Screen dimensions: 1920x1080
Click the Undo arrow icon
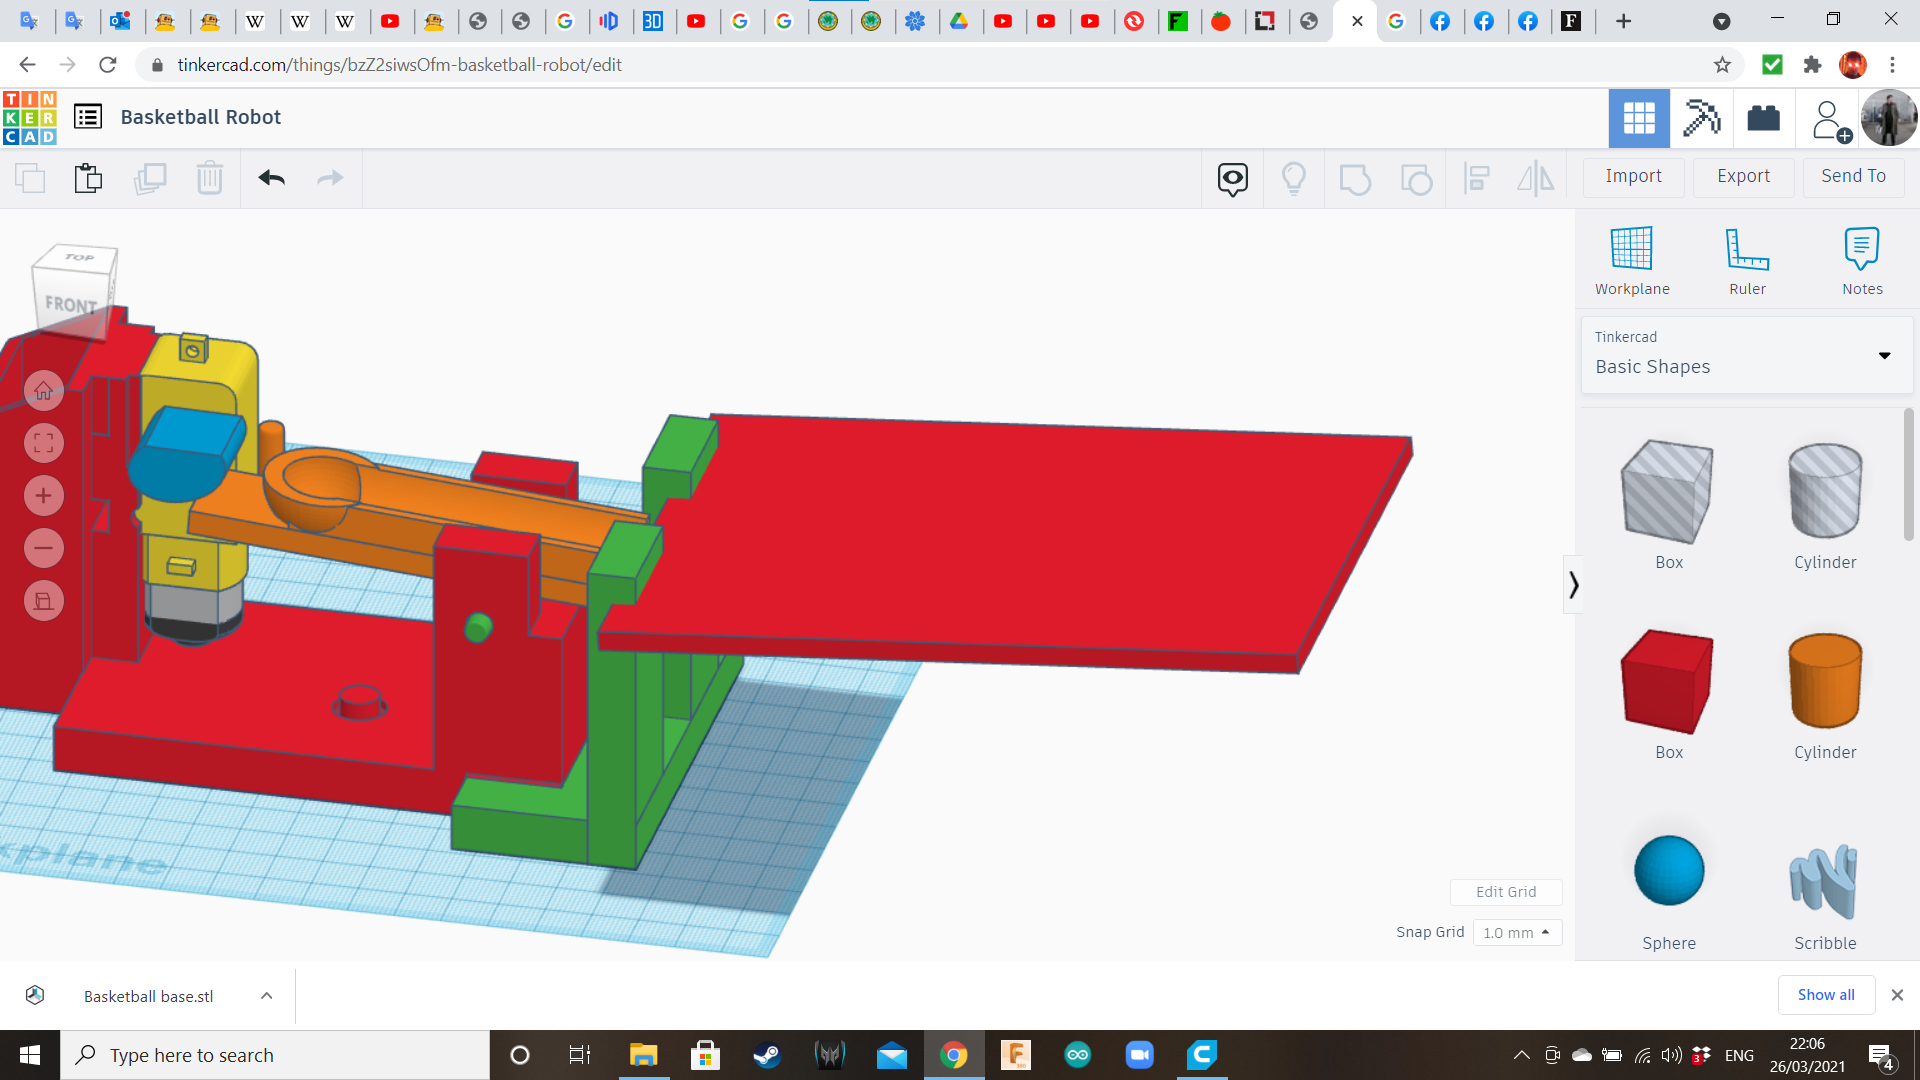tap(271, 178)
